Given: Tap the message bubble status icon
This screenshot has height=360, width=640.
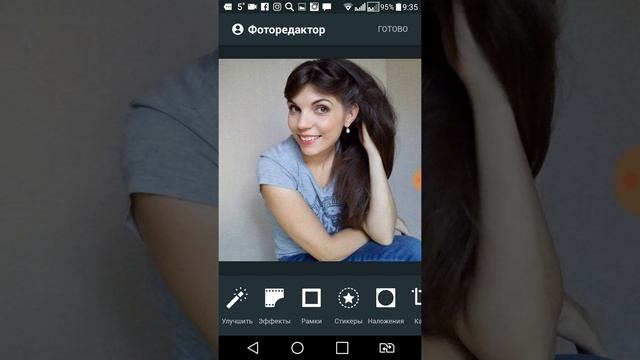Looking at the screenshot, I should coord(327,7).
